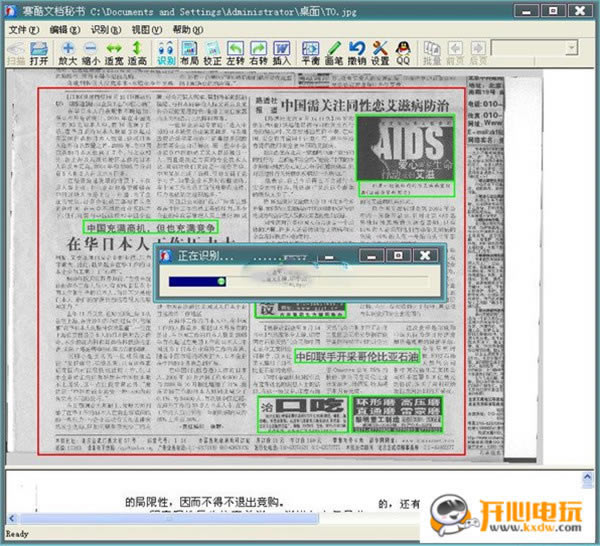Image resolution: width=600 pixels, height=546 pixels.
Task: Fit to width with 适宽 icon
Action: click(114, 53)
